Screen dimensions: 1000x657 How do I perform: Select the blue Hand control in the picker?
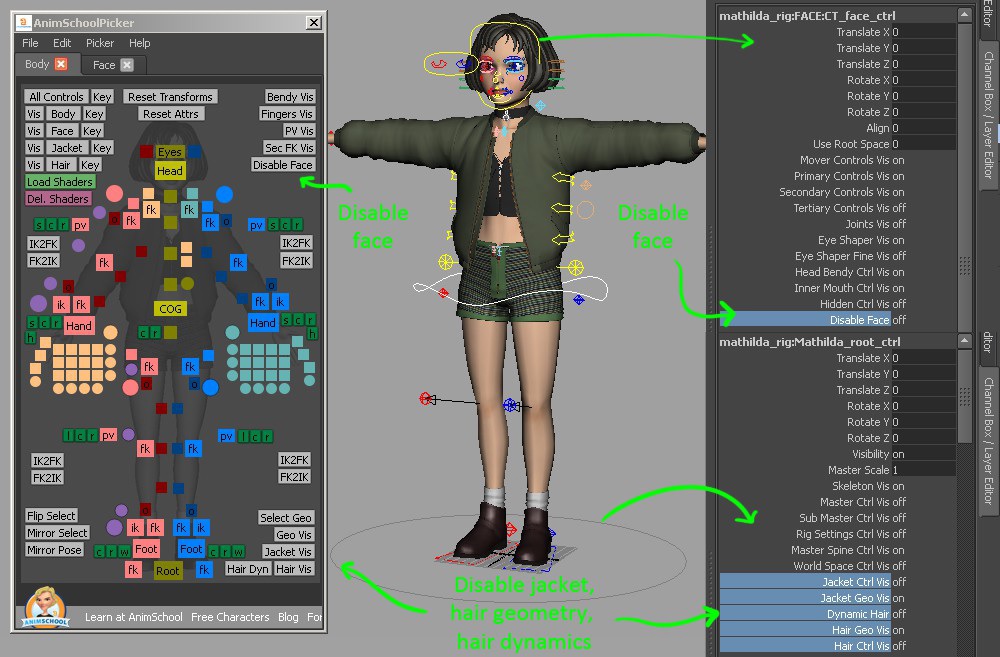pyautogui.click(x=263, y=322)
